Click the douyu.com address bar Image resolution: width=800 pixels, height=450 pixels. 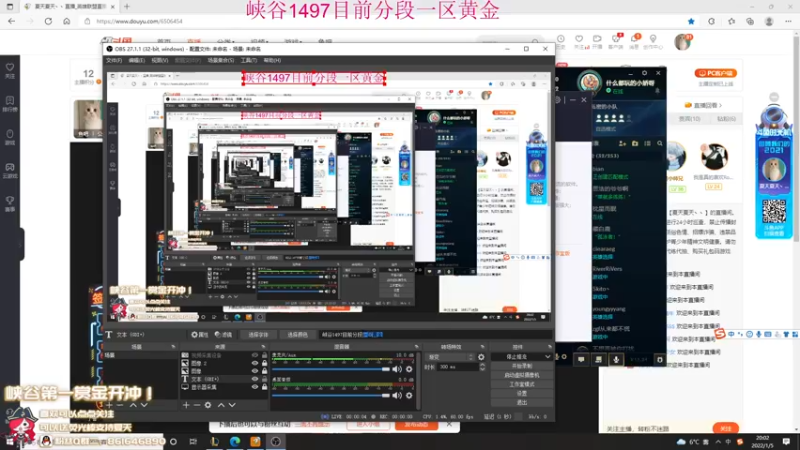tap(383, 21)
